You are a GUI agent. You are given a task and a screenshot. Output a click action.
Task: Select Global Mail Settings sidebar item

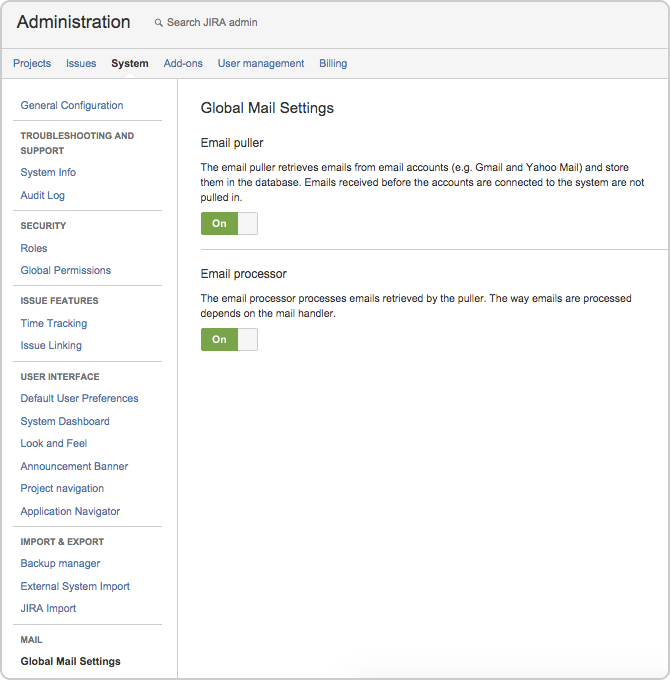click(70, 661)
